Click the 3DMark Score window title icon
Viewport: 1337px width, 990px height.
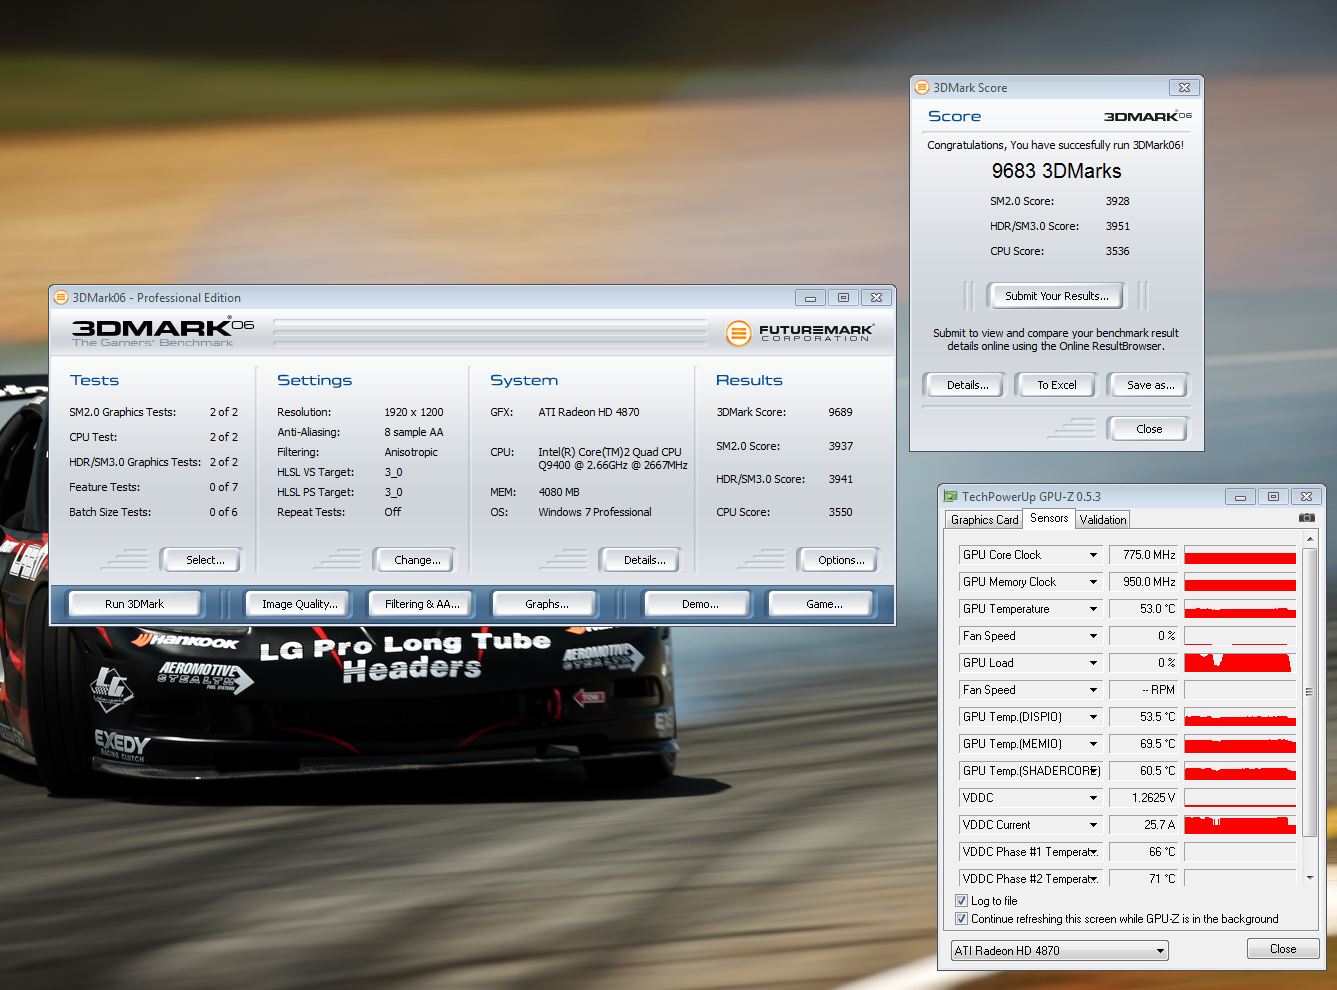pos(922,87)
